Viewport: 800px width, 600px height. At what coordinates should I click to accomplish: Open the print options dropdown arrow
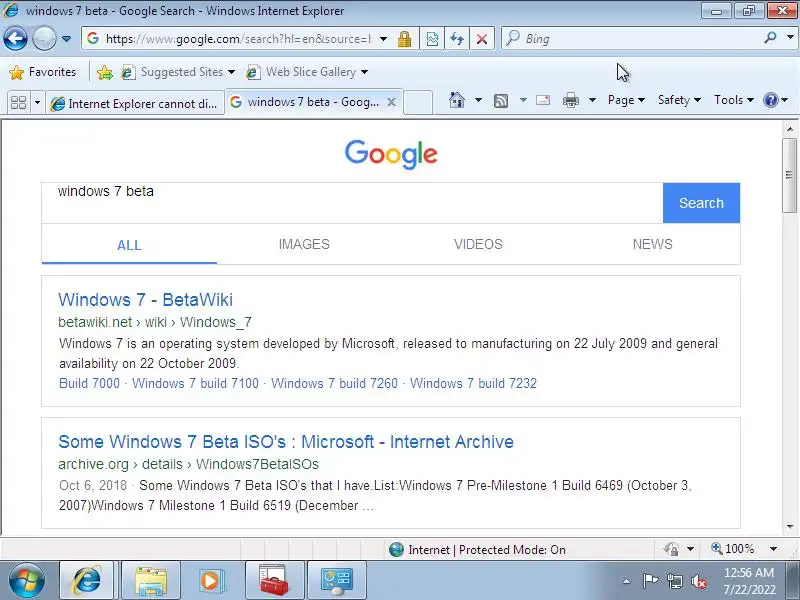pyautogui.click(x=592, y=100)
